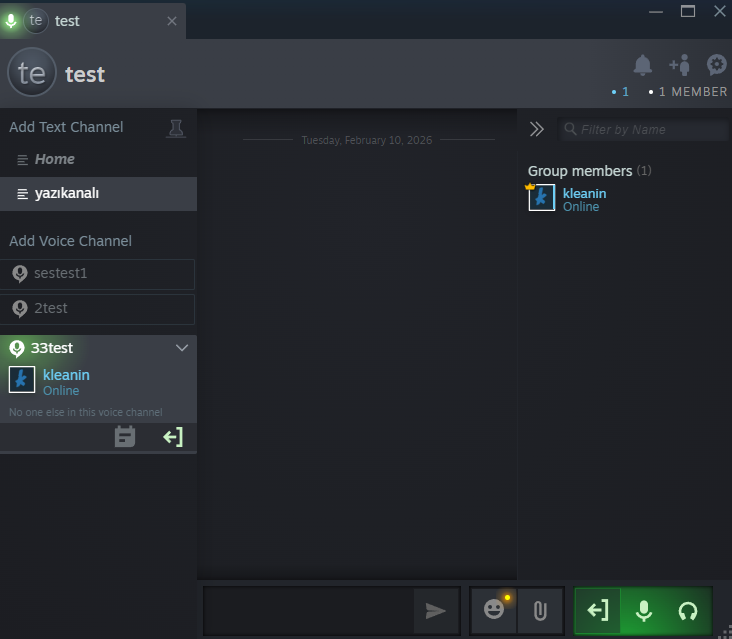The height and width of the screenshot is (639, 732).
Task: Click the online count 1 indicator
Action: click(x=620, y=92)
